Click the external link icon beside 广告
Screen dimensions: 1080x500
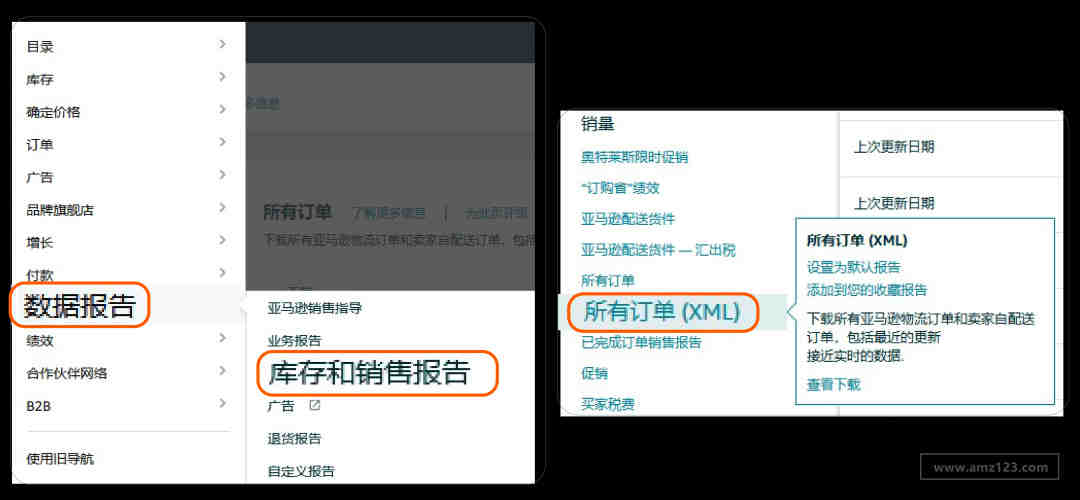315,405
